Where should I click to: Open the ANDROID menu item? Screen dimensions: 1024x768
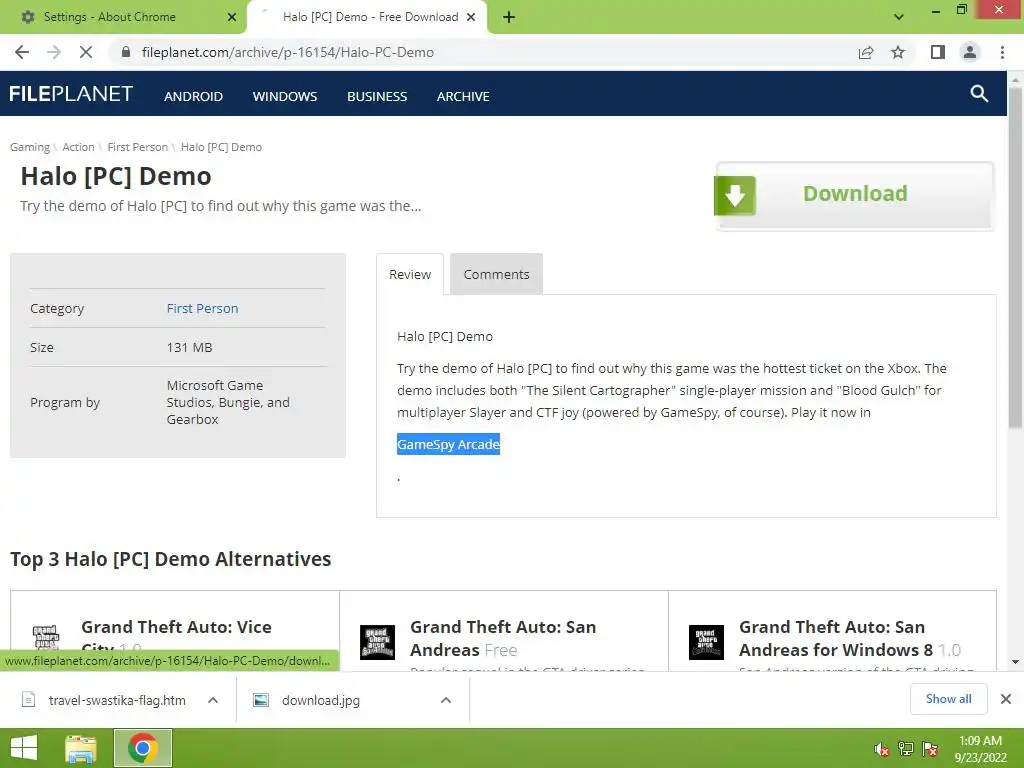click(193, 96)
